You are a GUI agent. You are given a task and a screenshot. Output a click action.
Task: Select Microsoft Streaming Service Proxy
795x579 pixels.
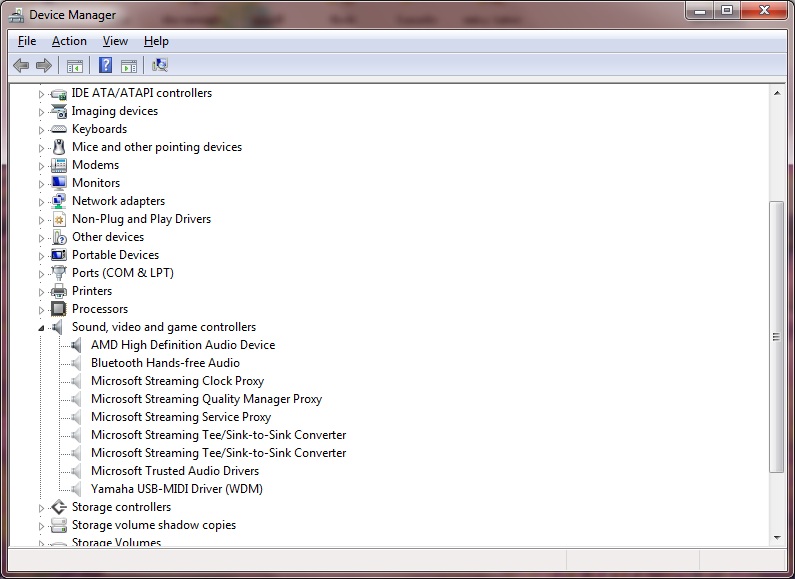[181, 417]
